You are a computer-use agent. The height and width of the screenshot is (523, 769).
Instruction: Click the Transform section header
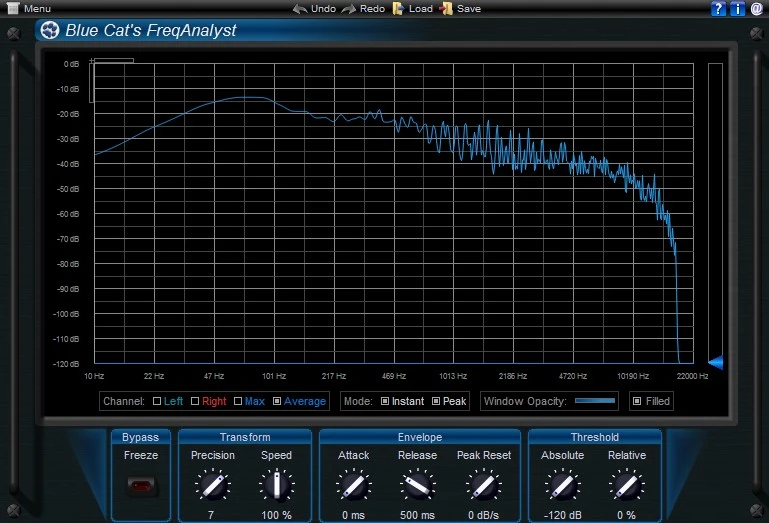[x=245, y=437]
